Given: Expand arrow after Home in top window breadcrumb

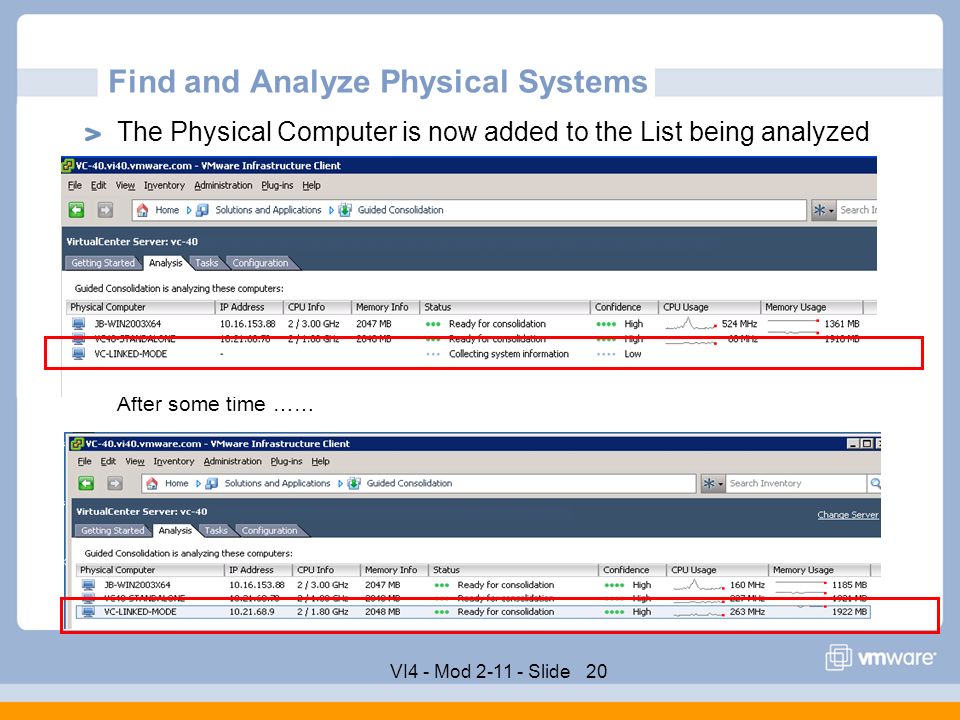Looking at the screenshot, I should [189, 210].
